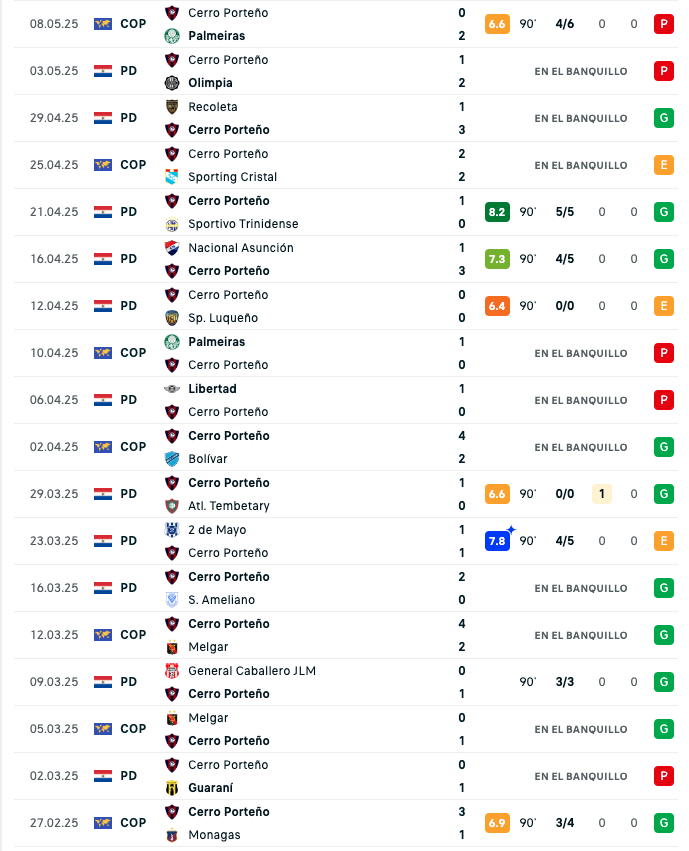Open the 8.2 rating badge
This screenshot has height=851, width=689.
tap(497, 212)
